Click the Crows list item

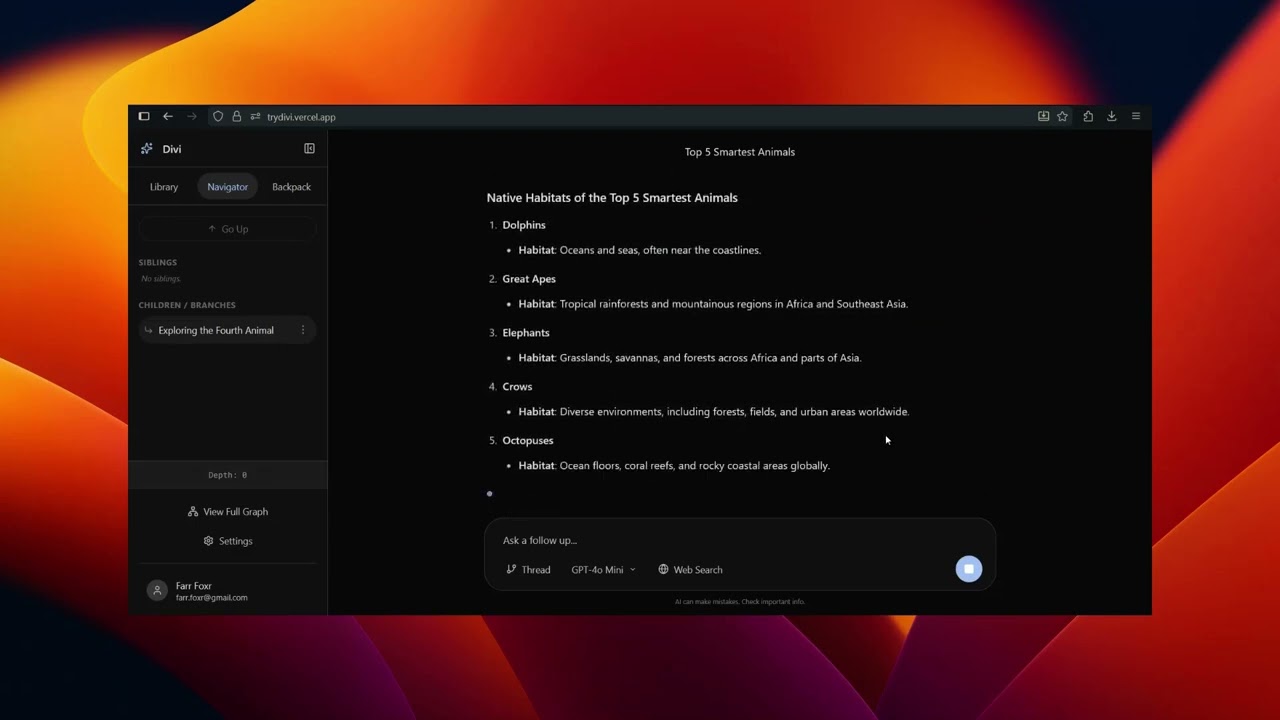click(517, 387)
